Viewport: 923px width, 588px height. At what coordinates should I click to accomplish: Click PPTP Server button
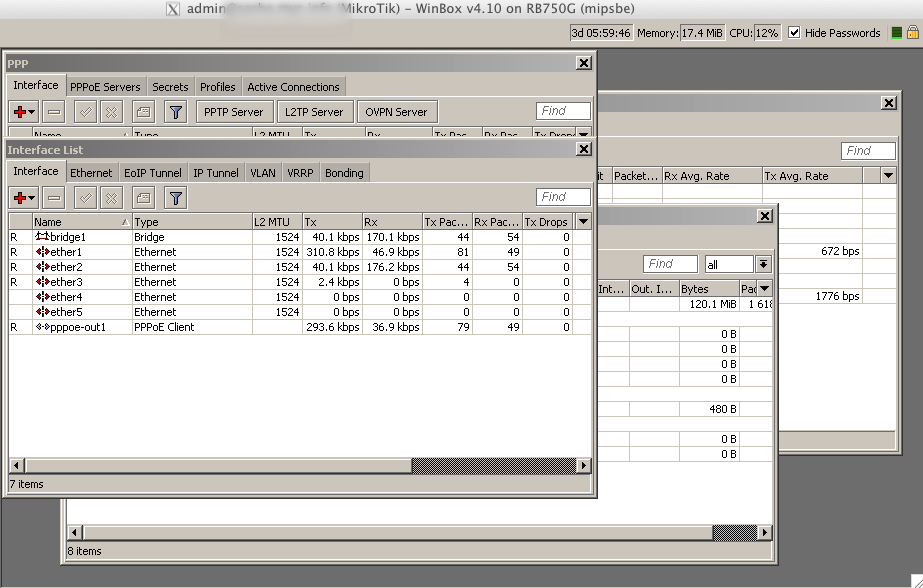click(x=234, y=112)
